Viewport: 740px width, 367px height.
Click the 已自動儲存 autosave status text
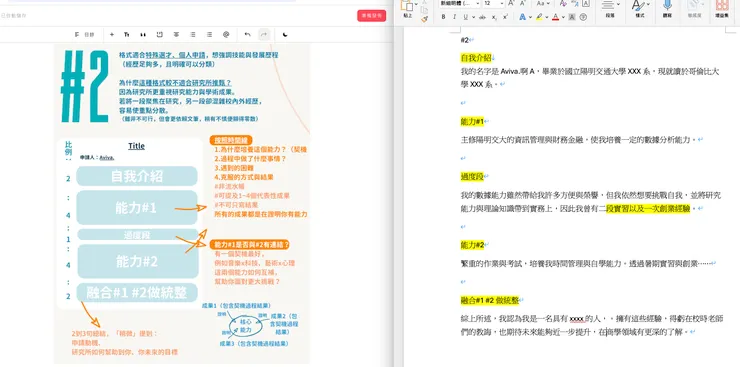tap(13, 16)
